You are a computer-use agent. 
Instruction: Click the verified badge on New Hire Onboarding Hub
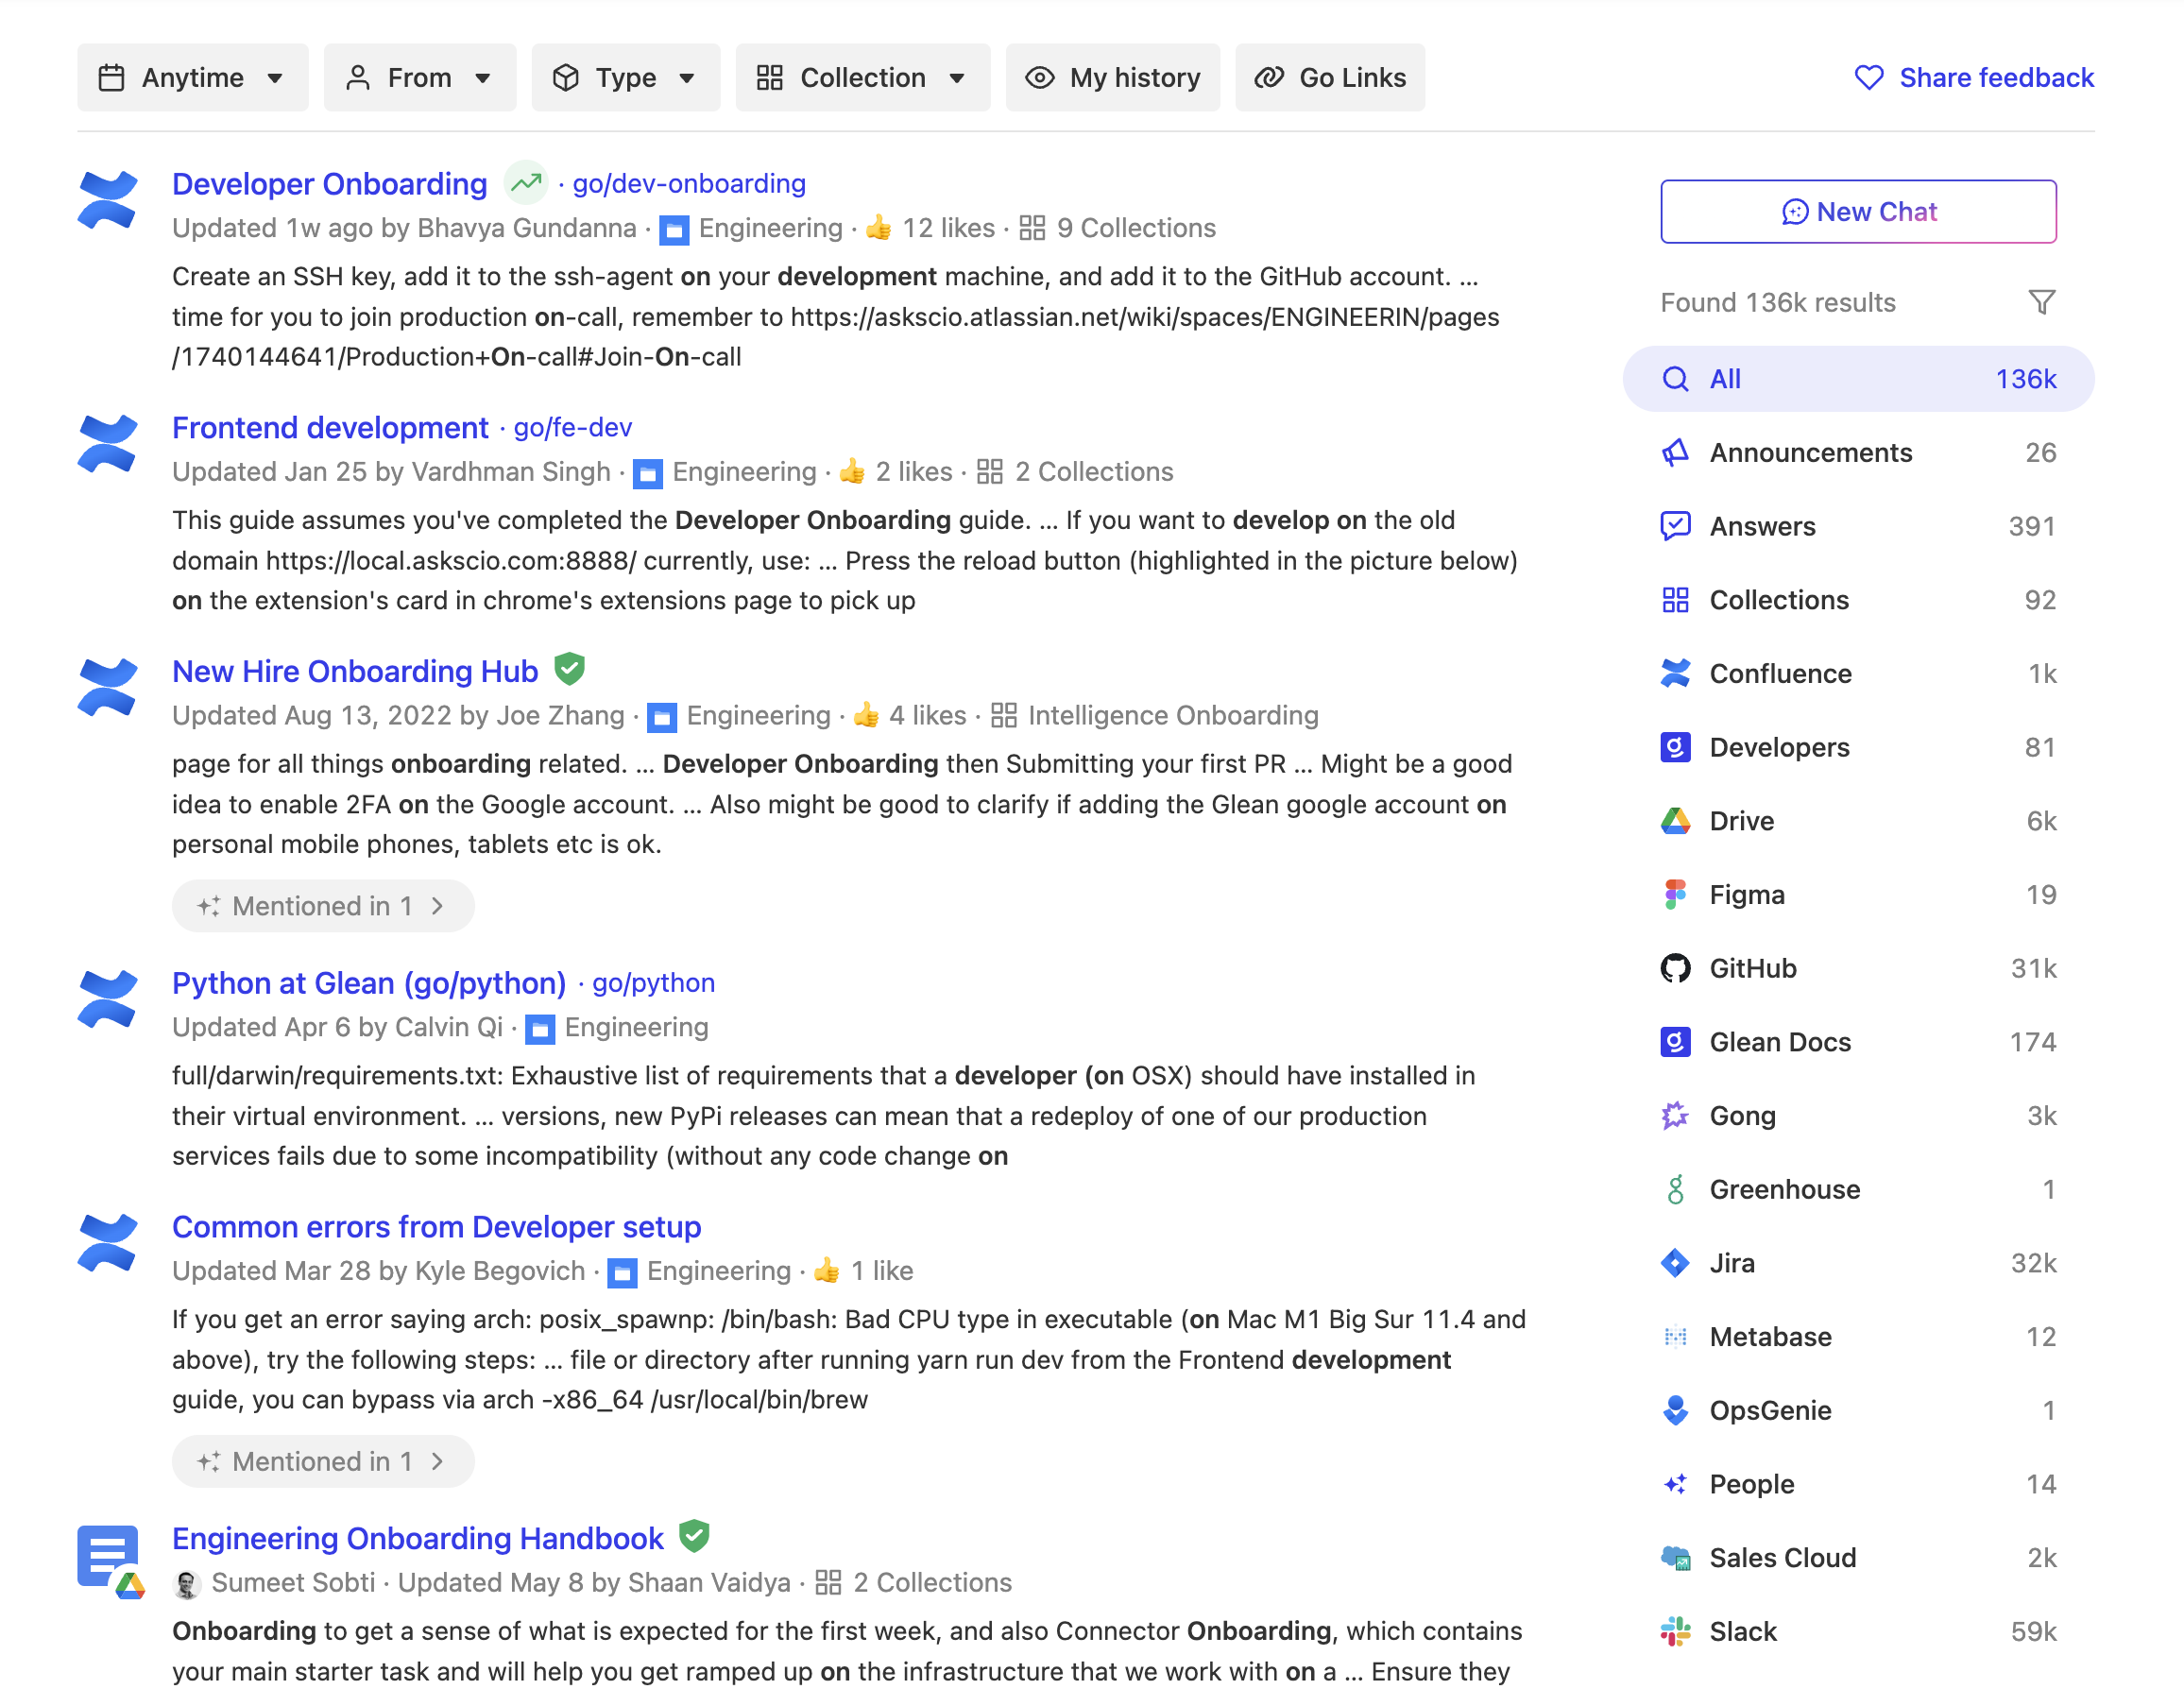coord(570,669)
